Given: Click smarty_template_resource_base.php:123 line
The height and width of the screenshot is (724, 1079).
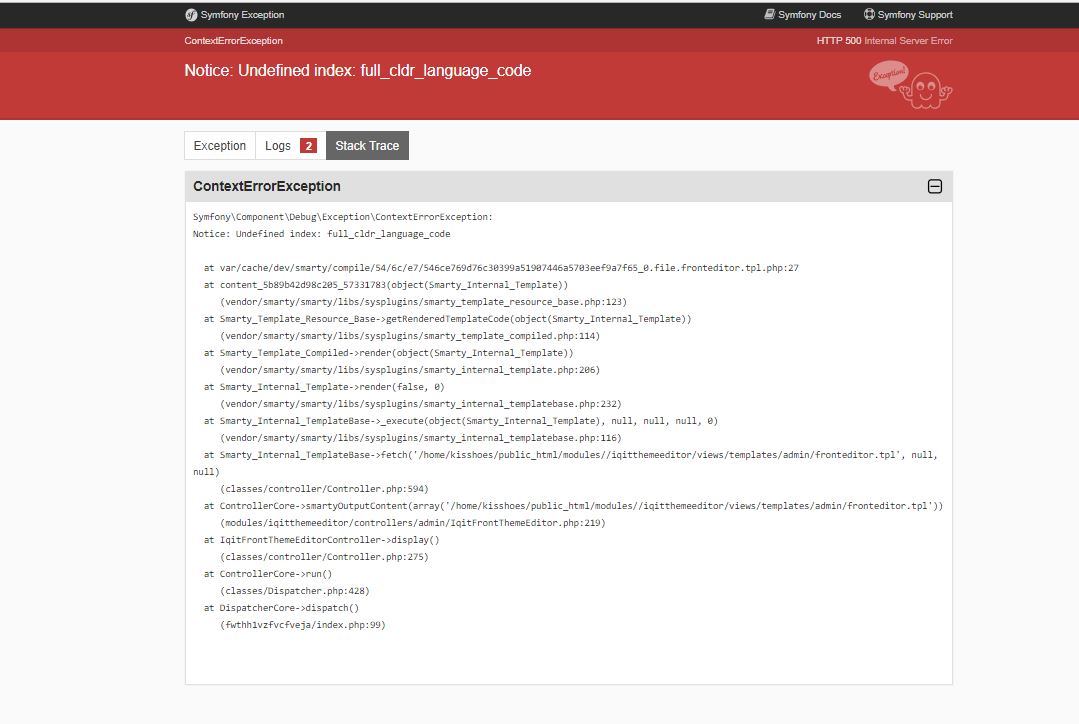Looking at the screenshot, I should click(x=423, y=302).
